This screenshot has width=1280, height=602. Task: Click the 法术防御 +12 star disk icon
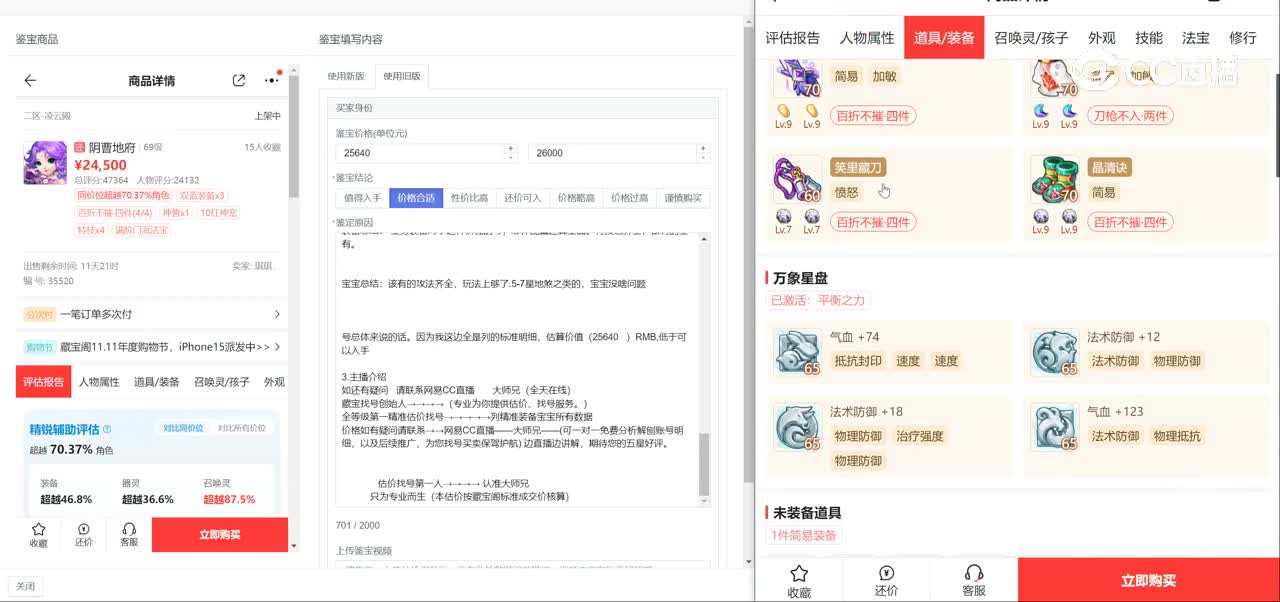(1055, 352)
